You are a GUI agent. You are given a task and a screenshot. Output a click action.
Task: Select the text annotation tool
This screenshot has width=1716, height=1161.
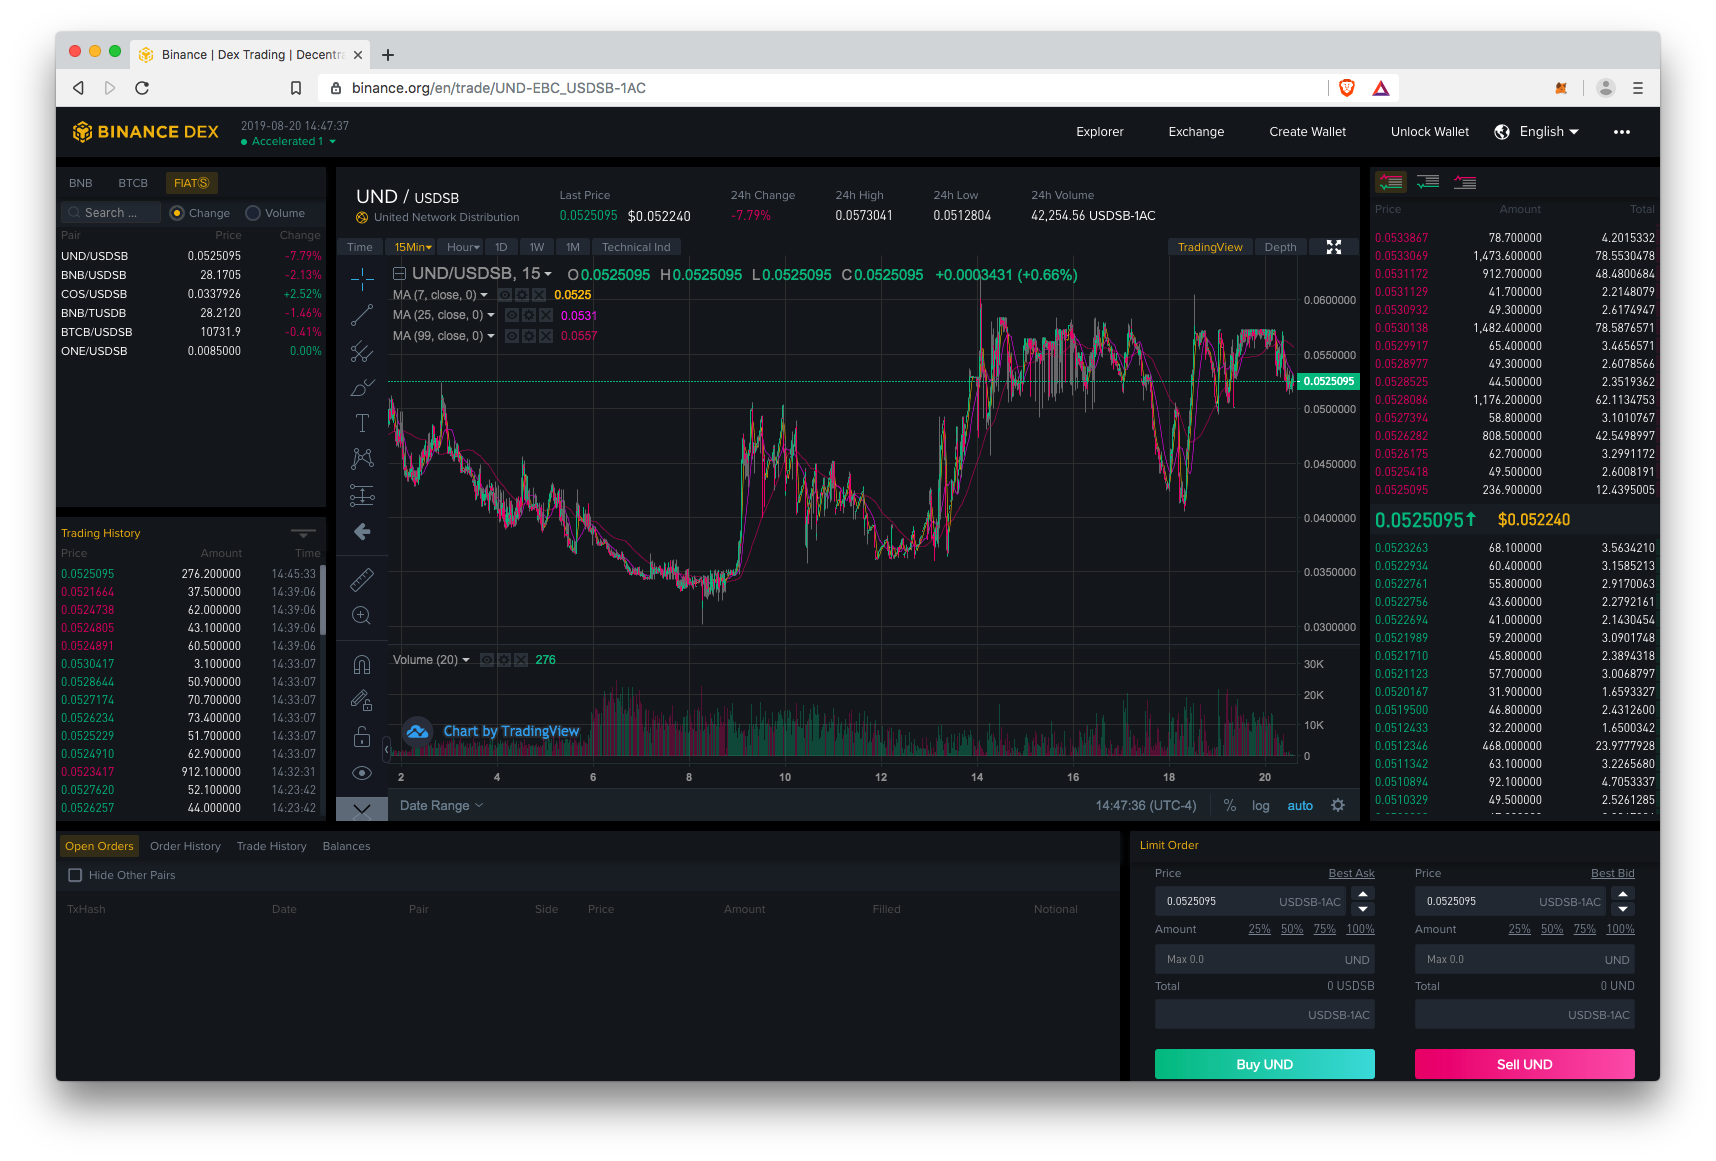coord(362,423)
